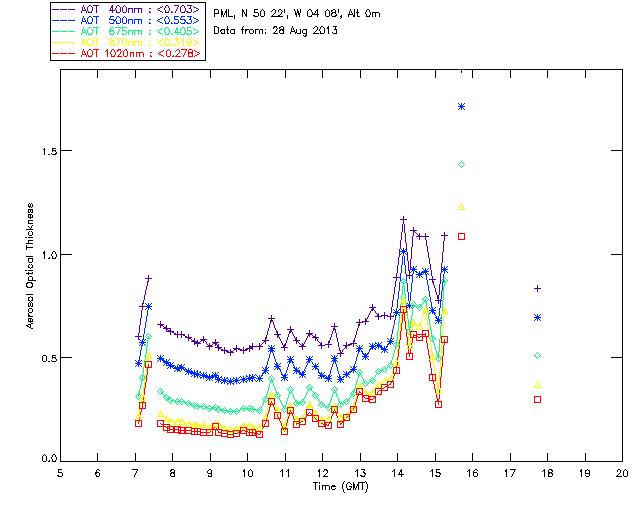The width and height of the screenshot is (640, 512).
Task: Click the AOT 1020nm legend entry
Action: [127, 53]
